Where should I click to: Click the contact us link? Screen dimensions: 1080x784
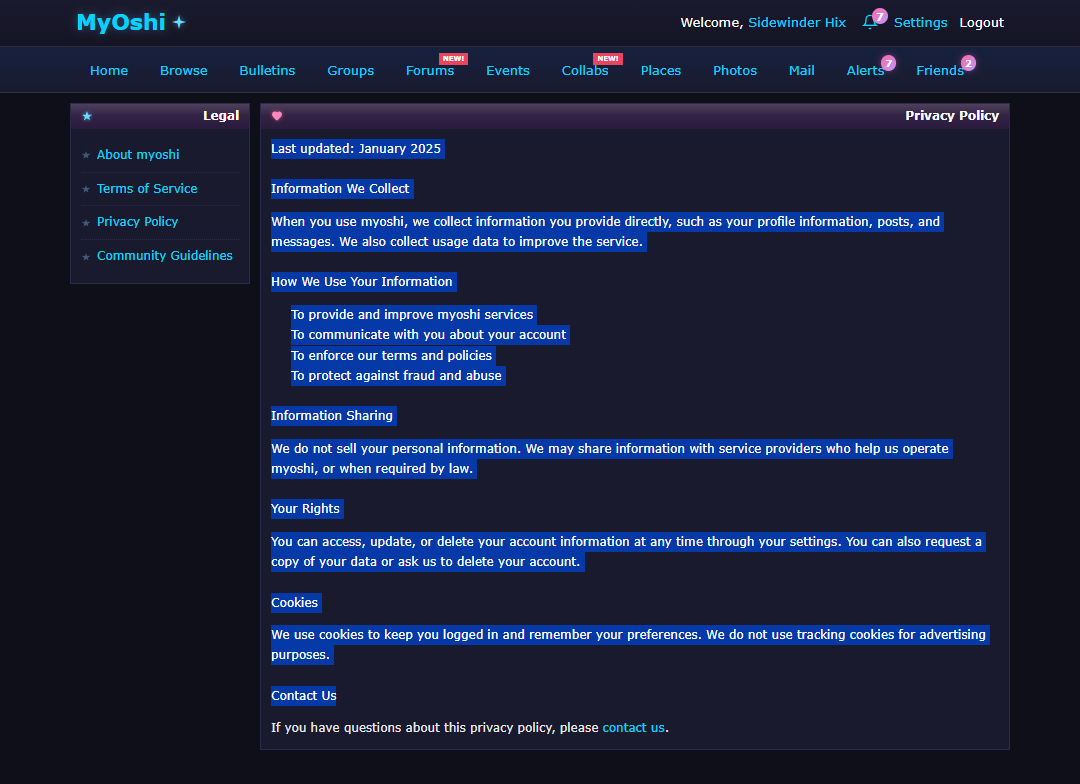click(x=633, y=728)
